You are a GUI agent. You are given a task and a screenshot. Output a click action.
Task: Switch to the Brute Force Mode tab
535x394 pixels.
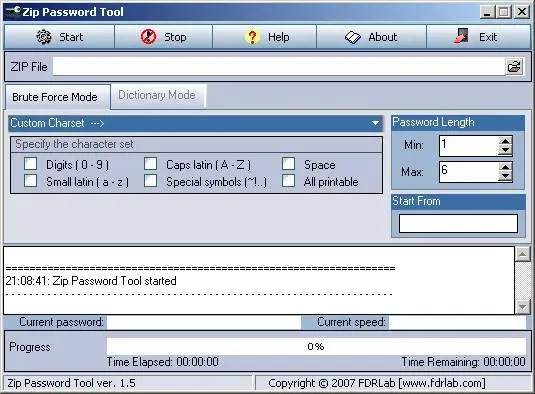(58, 97)
